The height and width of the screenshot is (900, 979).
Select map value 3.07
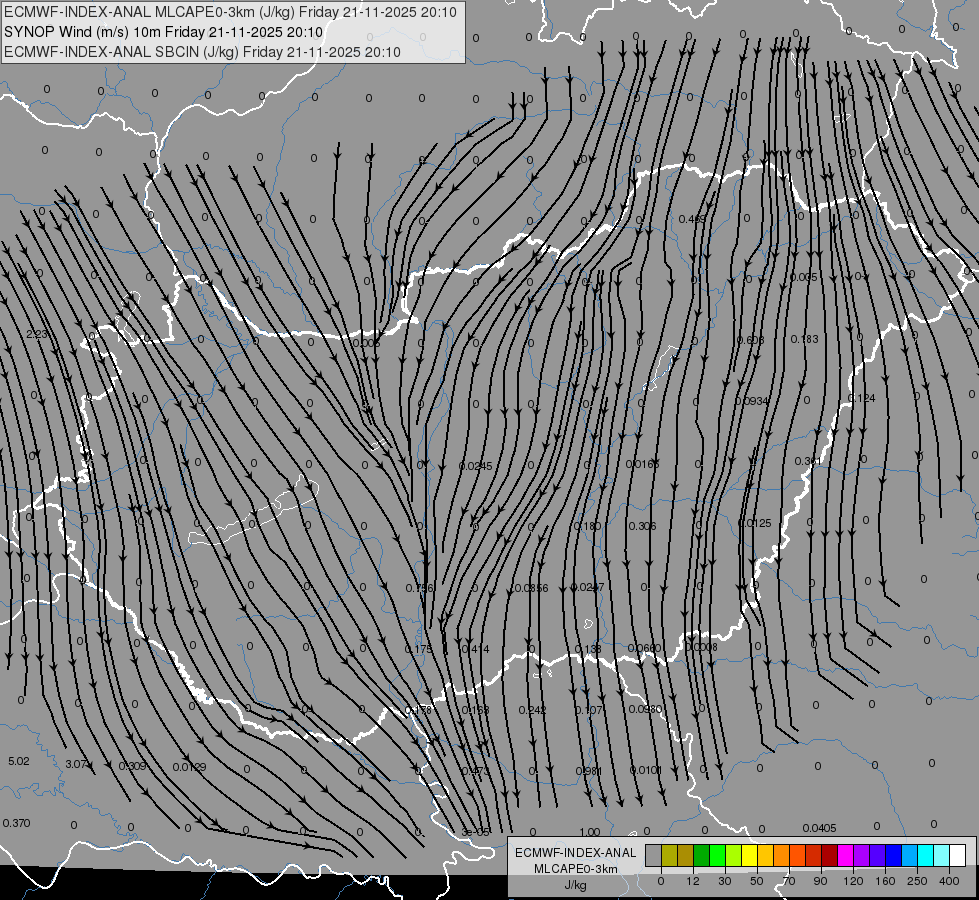click(x=76, y=764)
